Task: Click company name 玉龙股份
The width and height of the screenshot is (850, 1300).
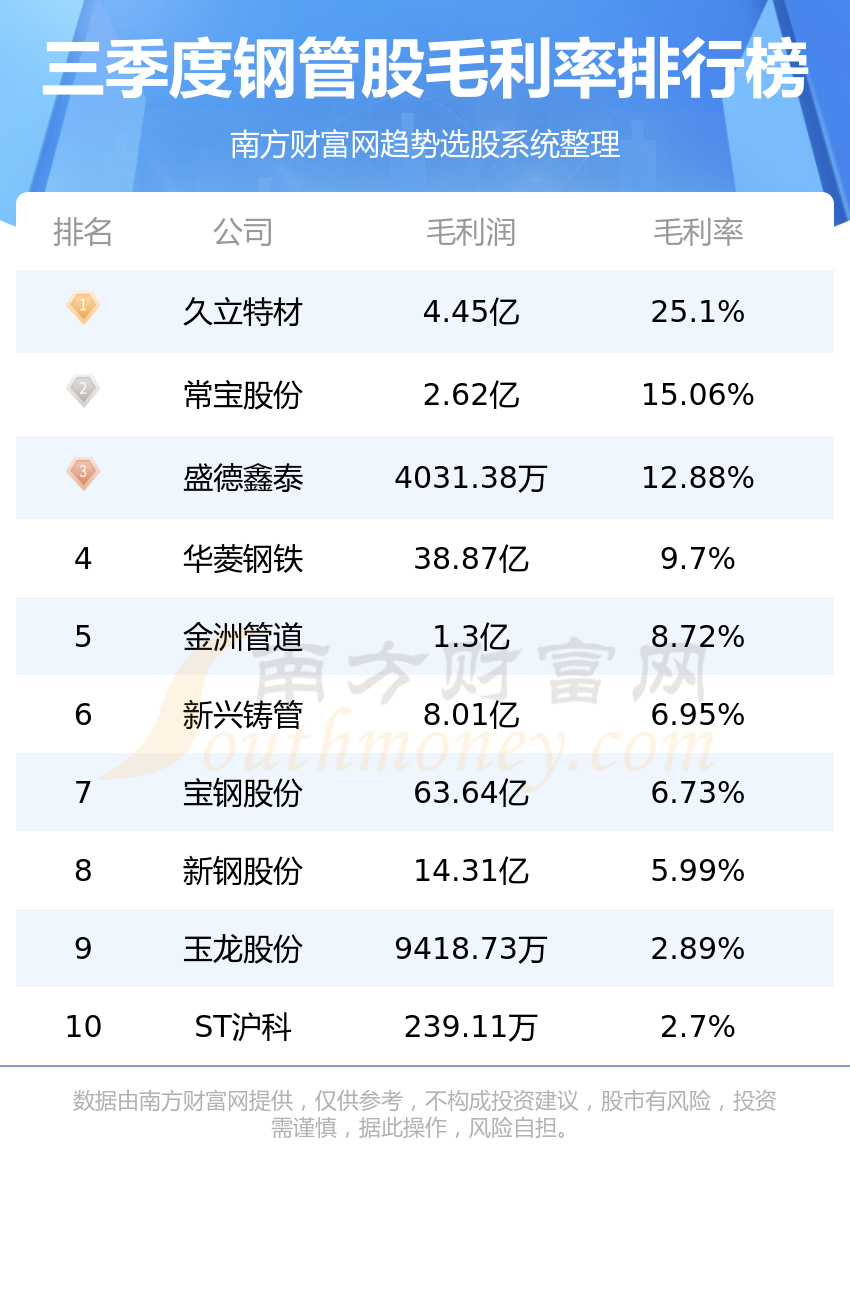Action: point(243,948)
